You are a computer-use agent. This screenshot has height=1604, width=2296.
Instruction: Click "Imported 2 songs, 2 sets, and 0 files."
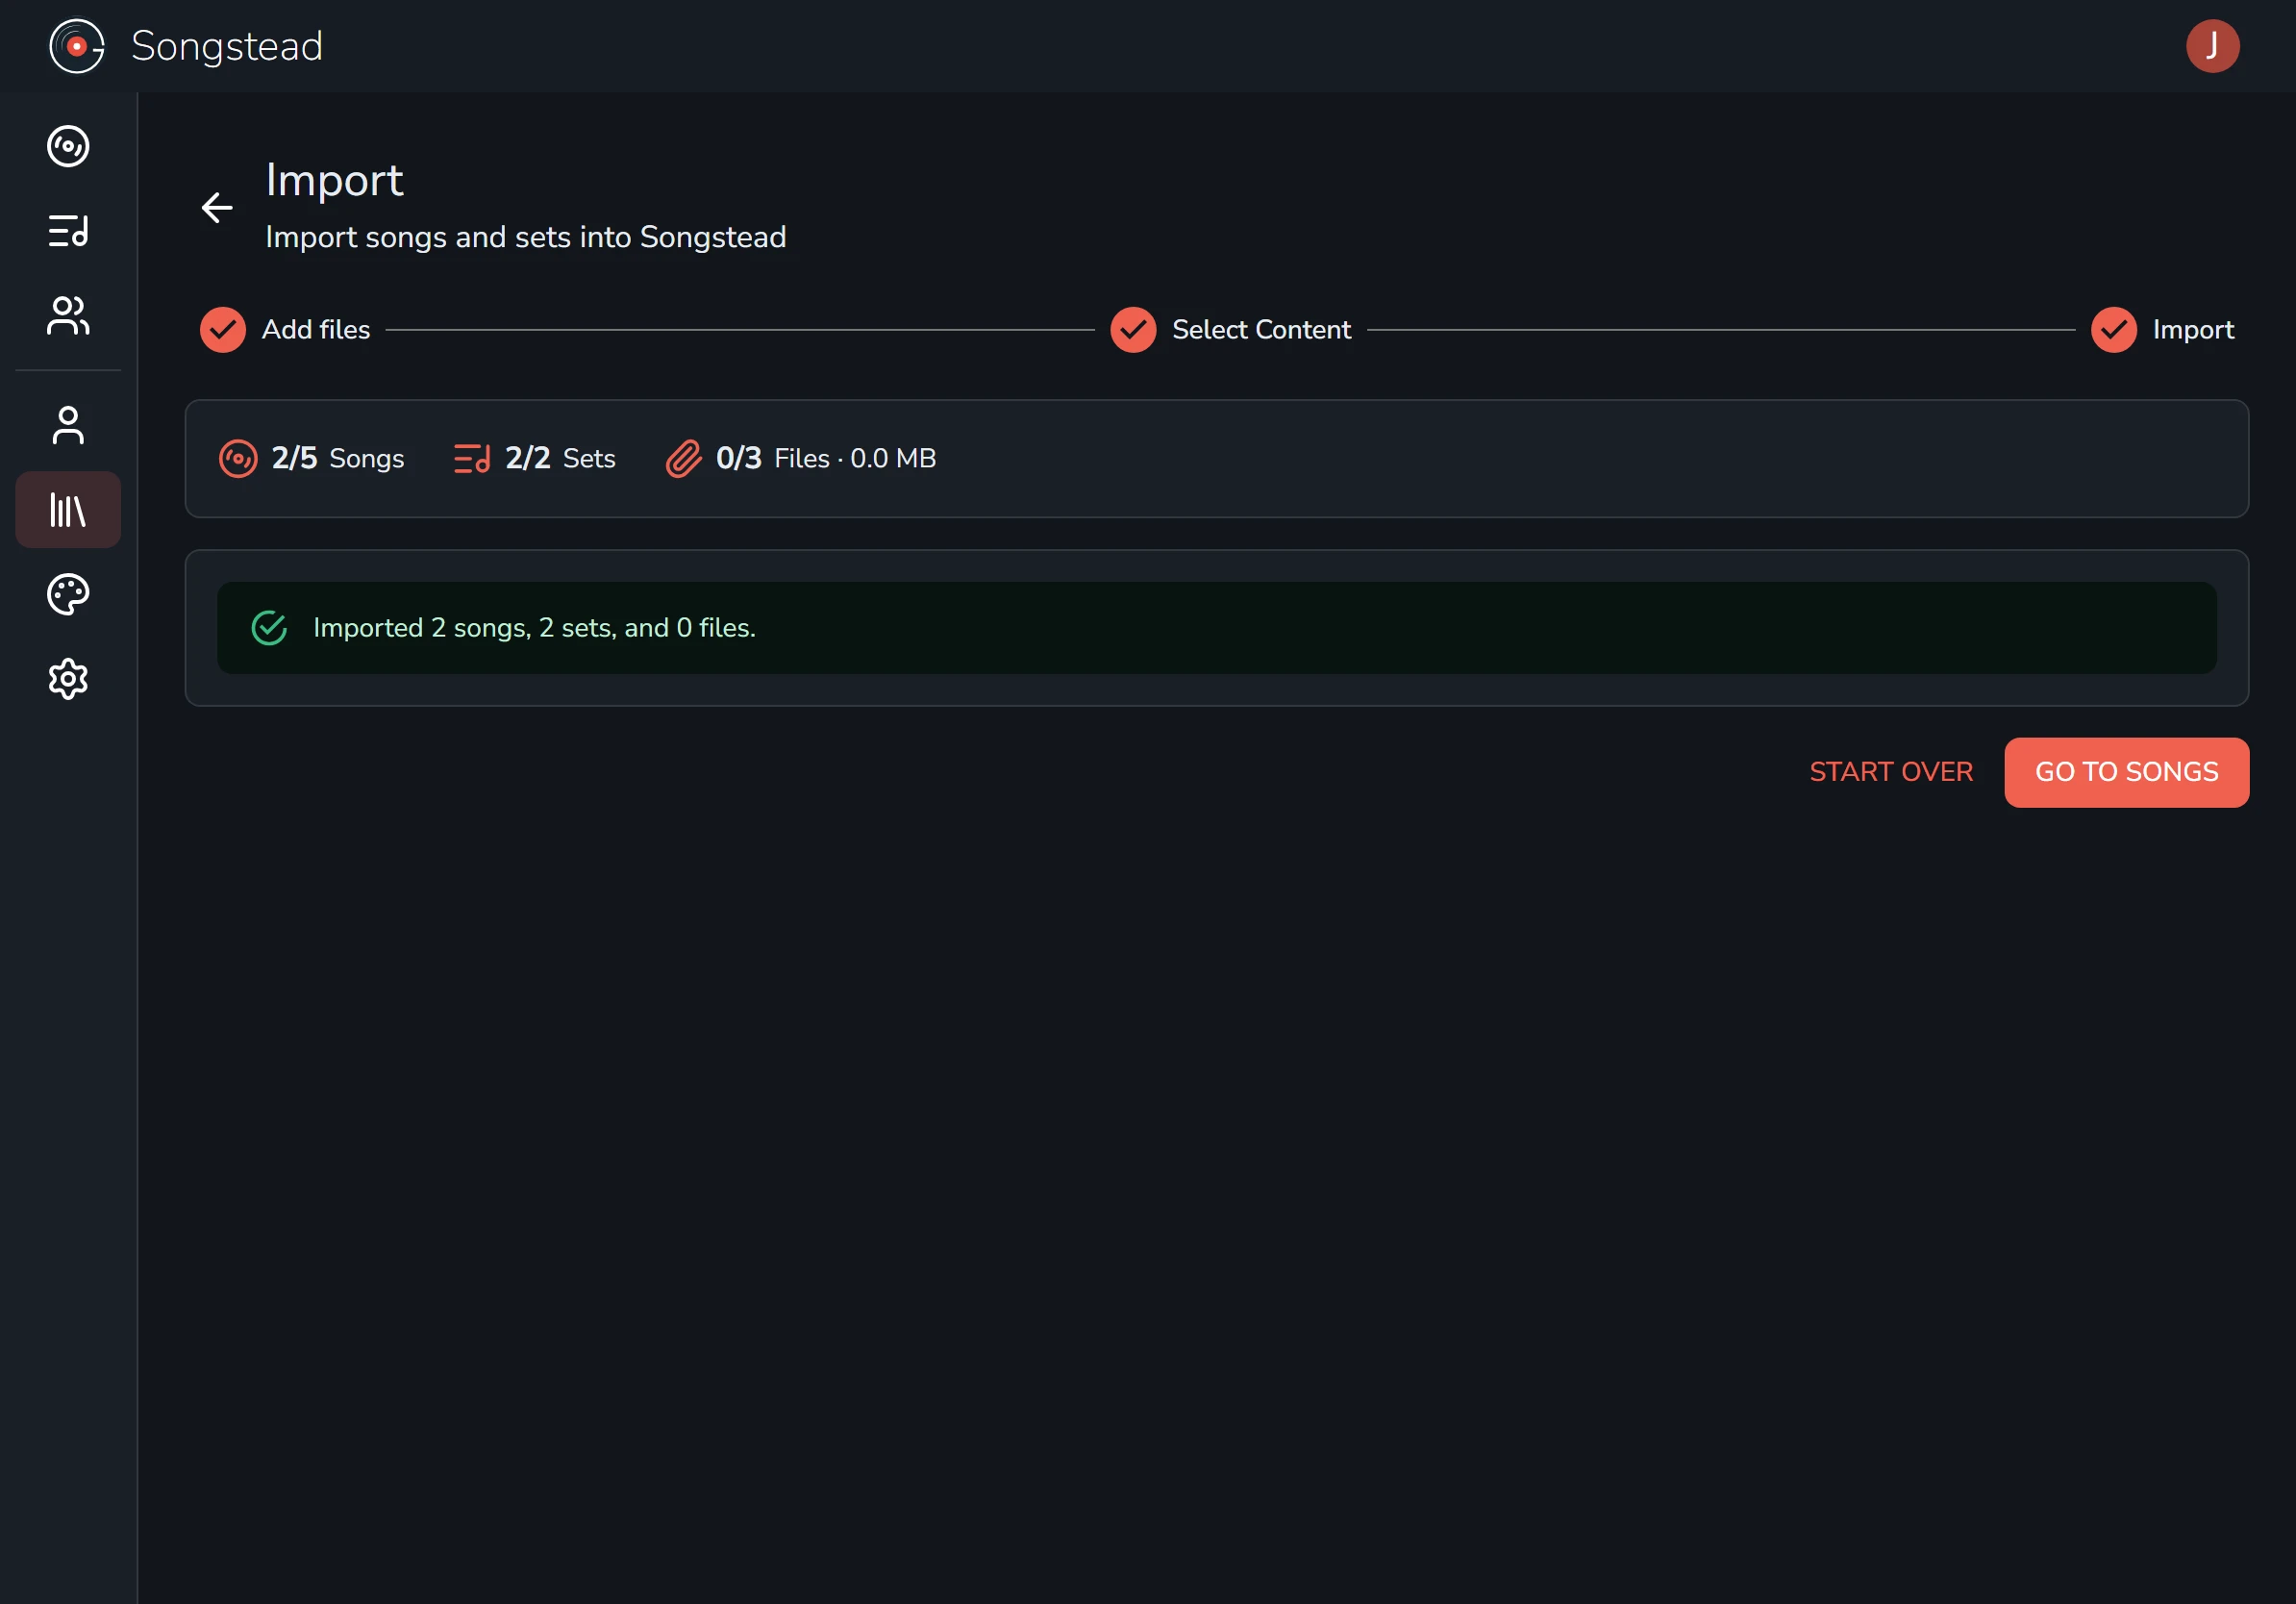(534, 628)
